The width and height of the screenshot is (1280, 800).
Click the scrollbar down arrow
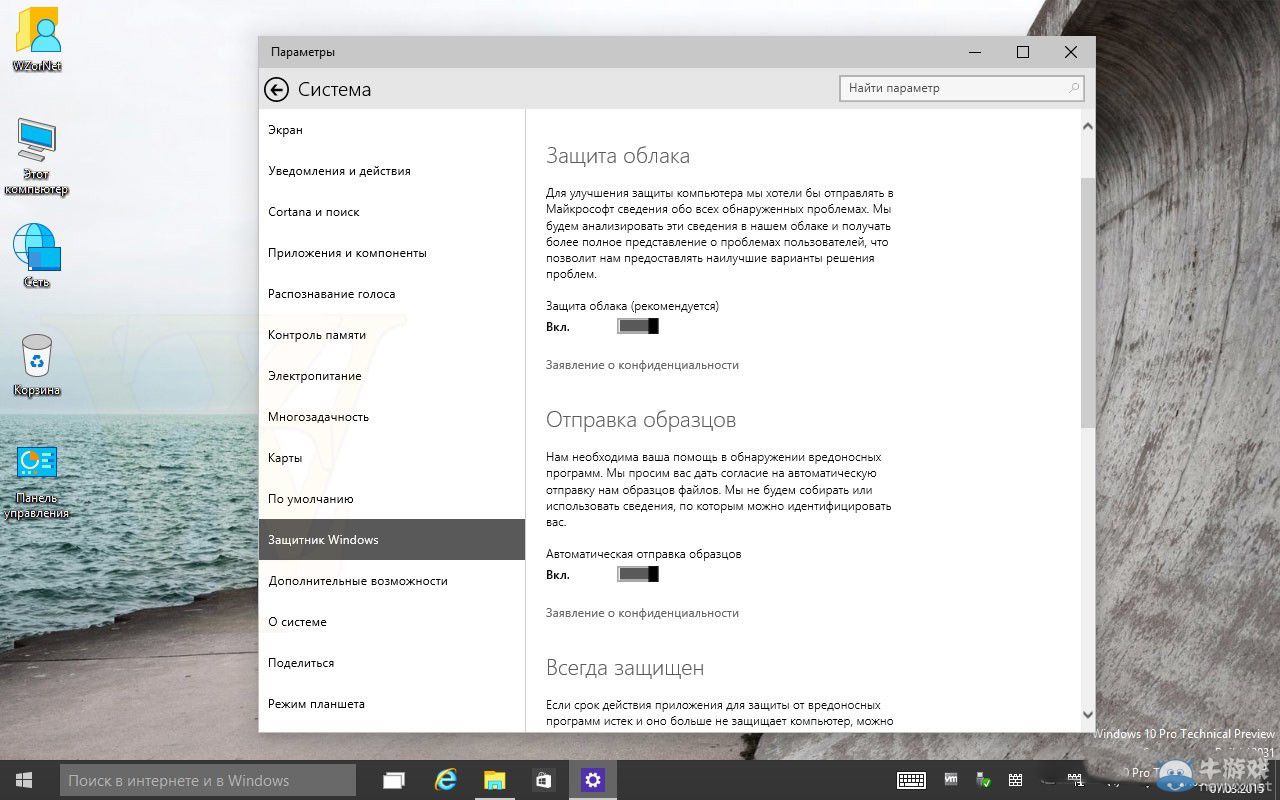(x=1088, y=715)
